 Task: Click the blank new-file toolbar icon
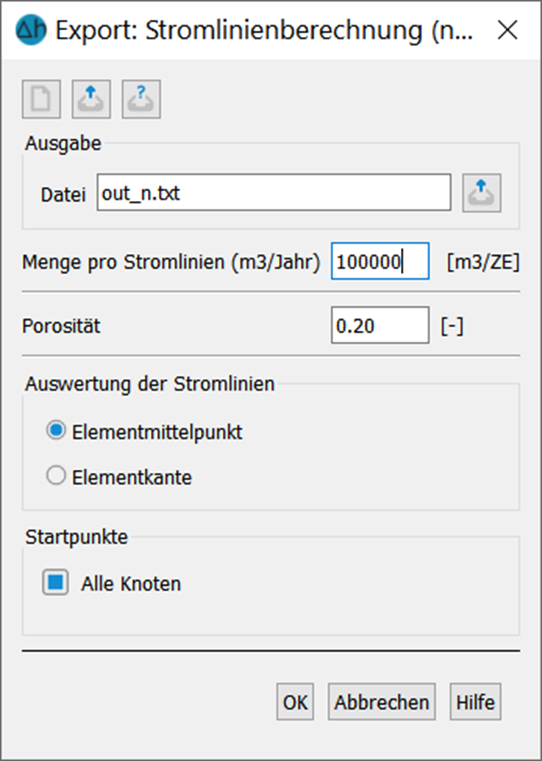(41, 99)
